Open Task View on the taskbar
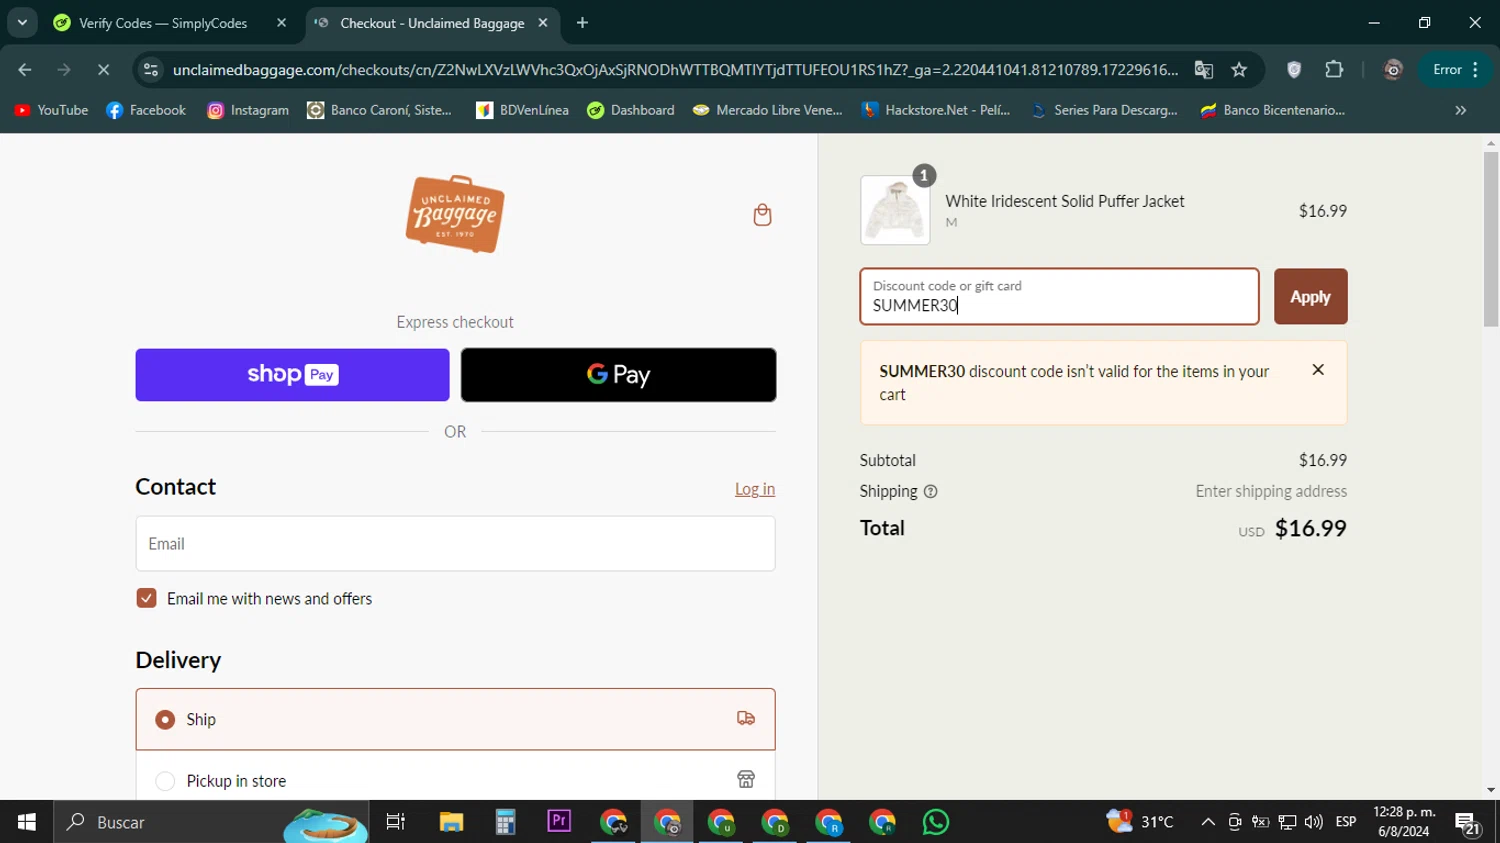Viewport: 1500px width, 843px height. [396, 822]
